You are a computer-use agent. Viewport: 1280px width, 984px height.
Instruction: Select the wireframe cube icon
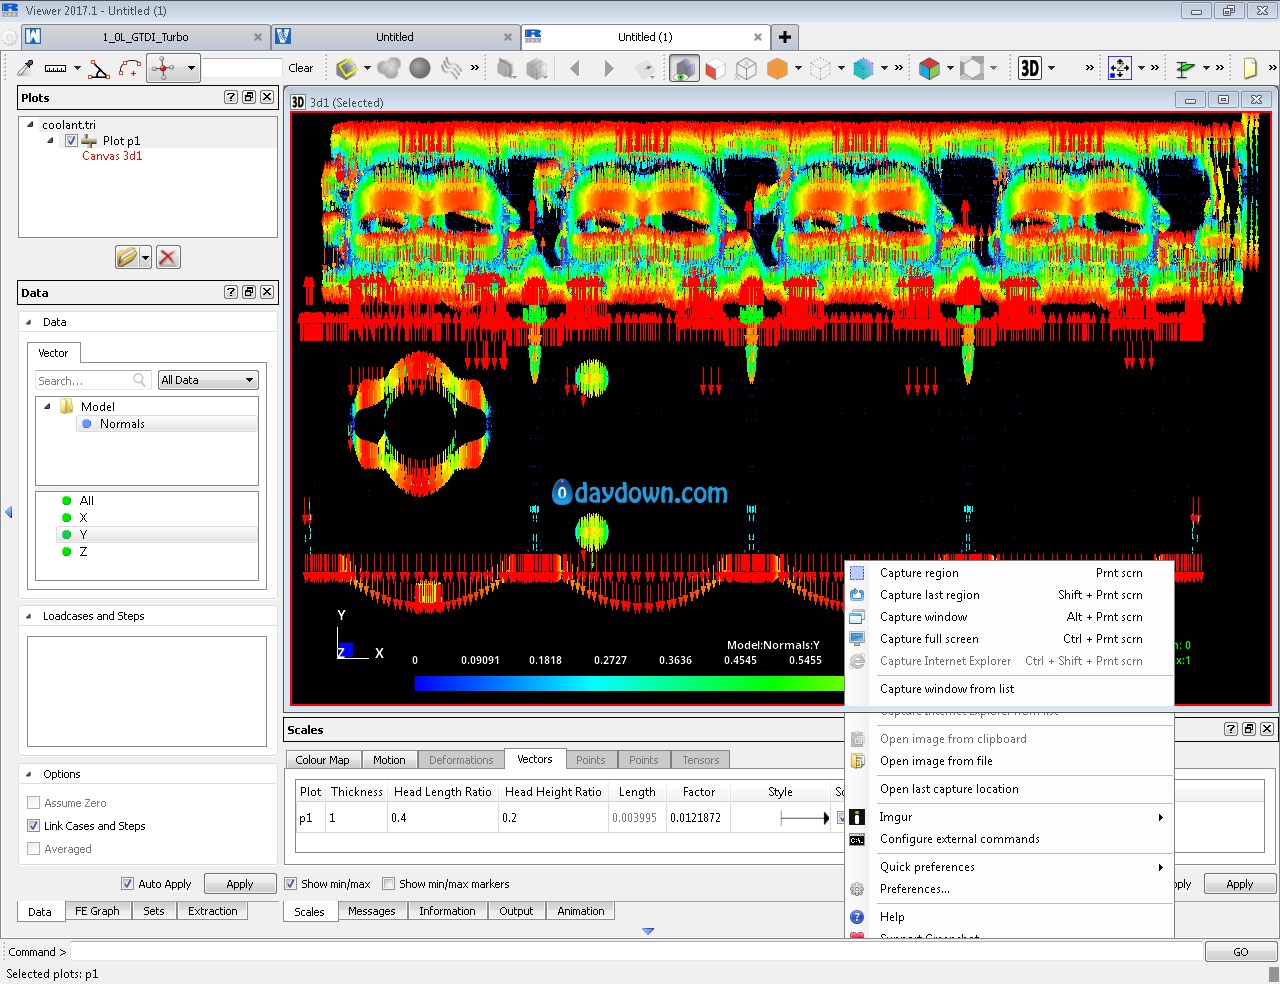(x=746, y=68)
